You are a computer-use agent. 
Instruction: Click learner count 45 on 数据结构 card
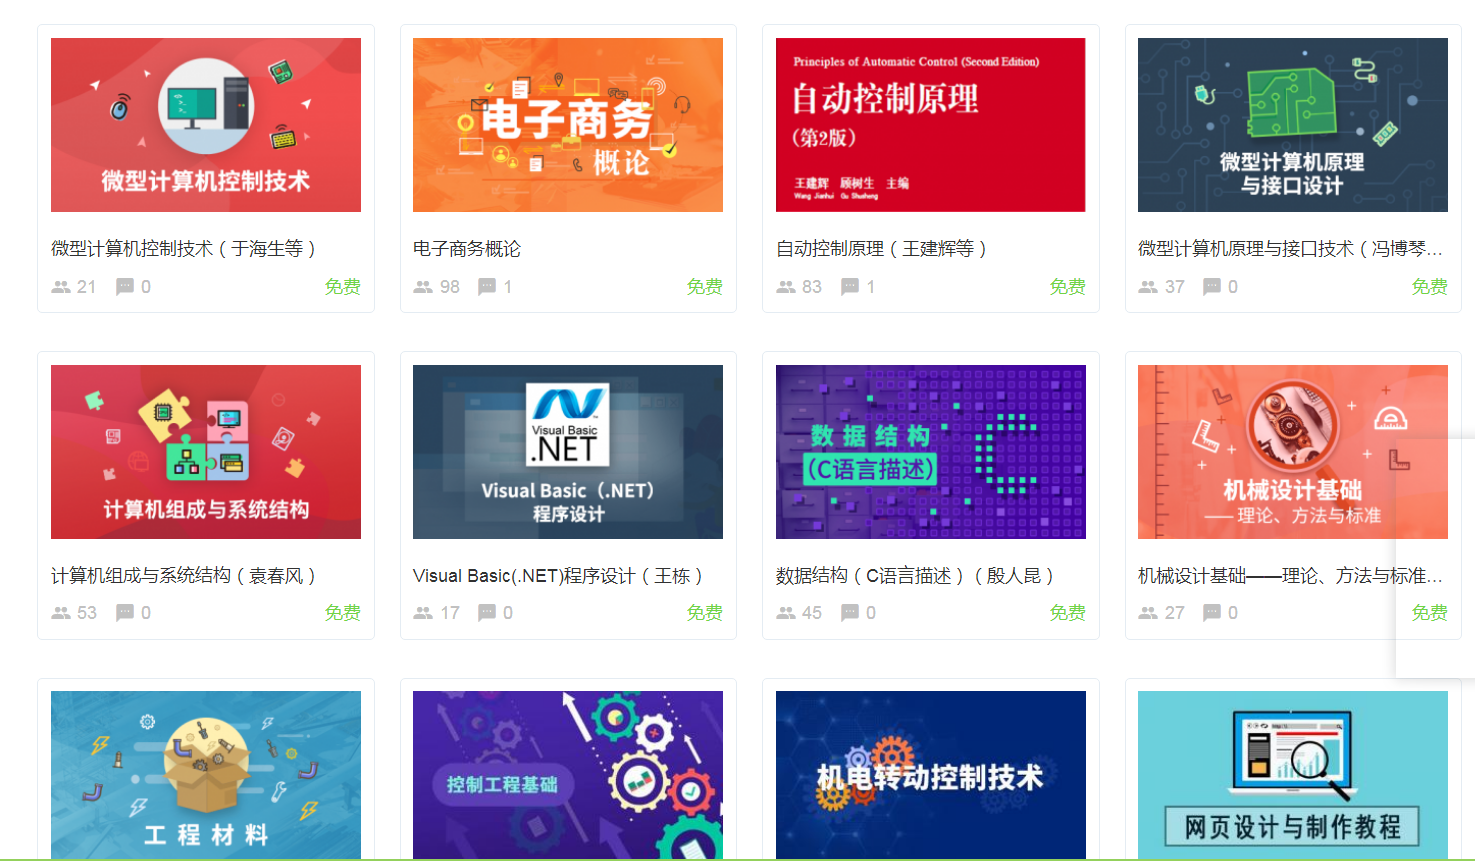click(812, 613)
